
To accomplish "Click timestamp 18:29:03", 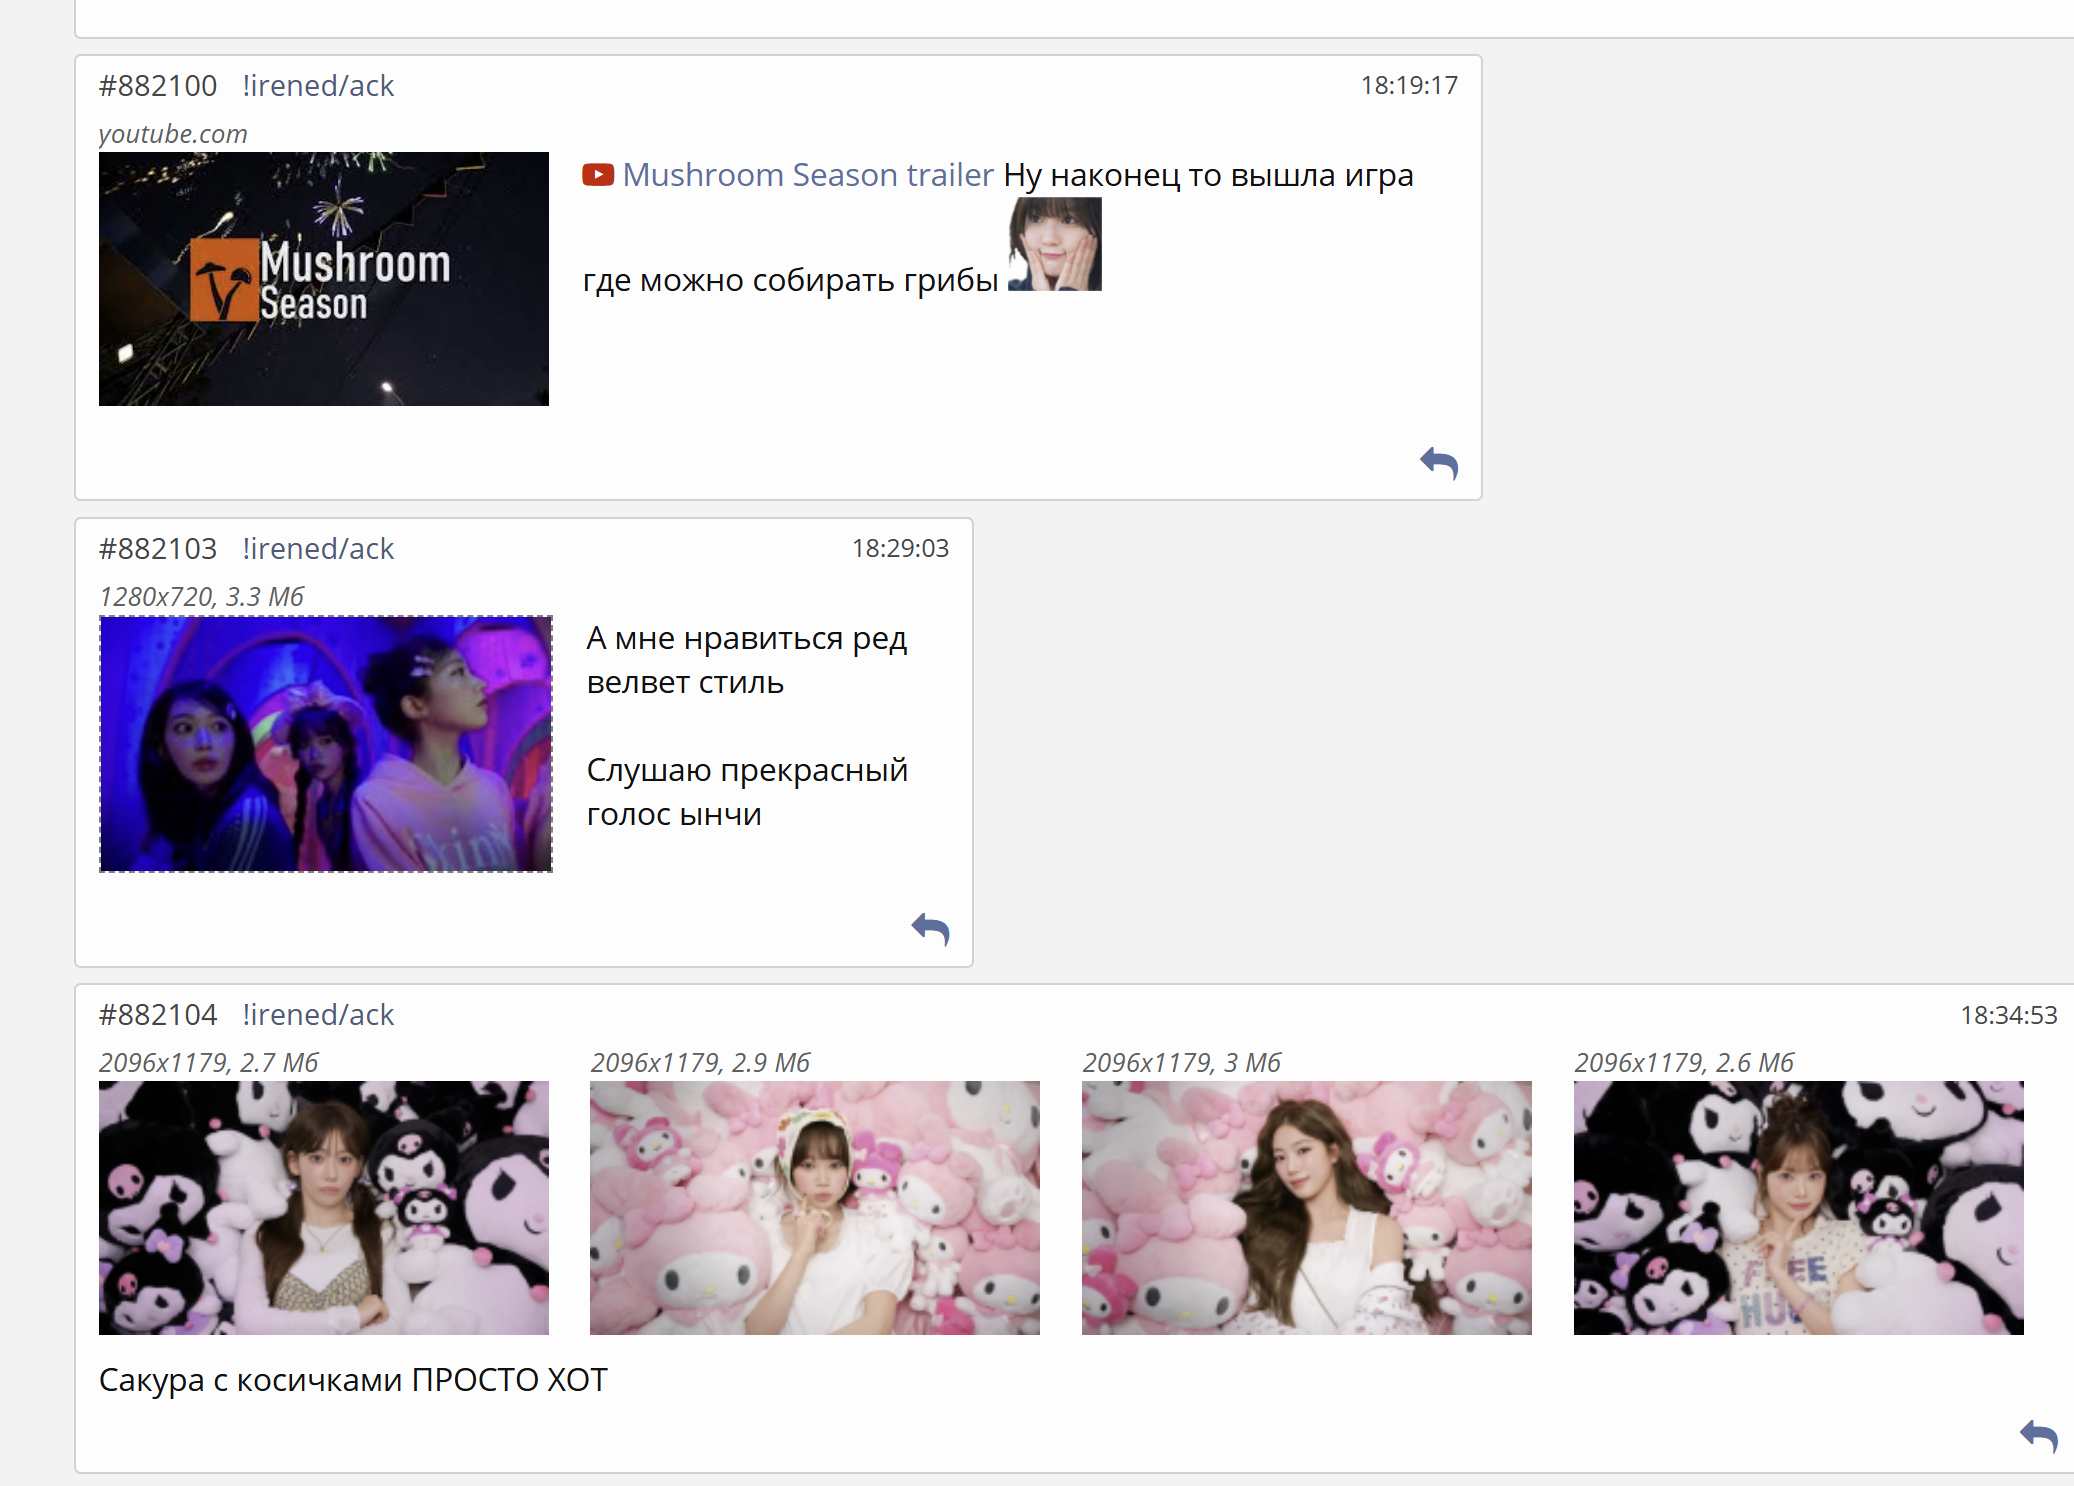I will click(x=900, y=548).
